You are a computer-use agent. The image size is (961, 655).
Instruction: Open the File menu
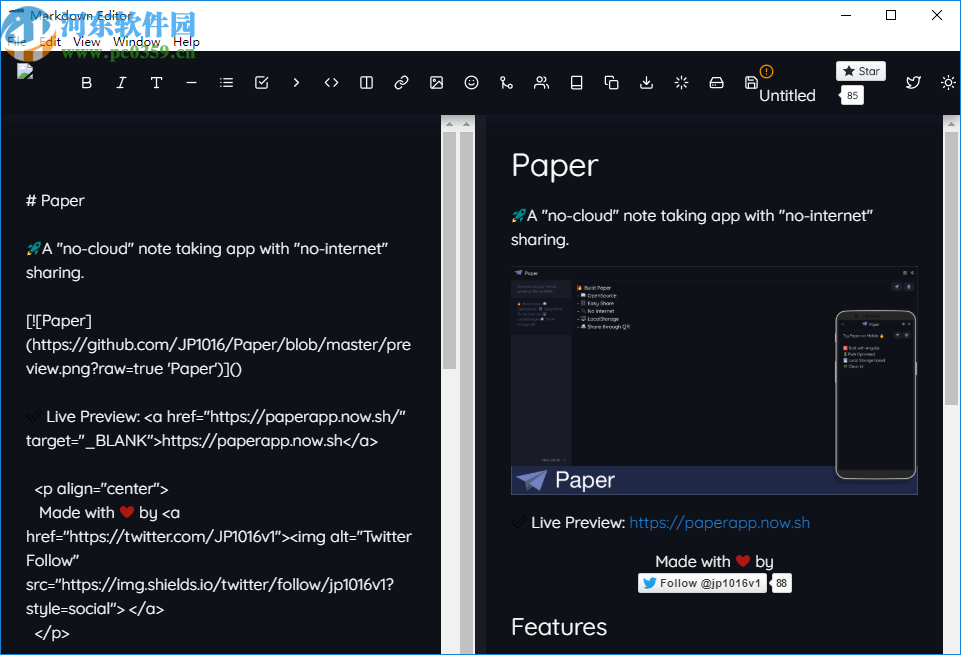pyautogui.click(x=17, y=41)
